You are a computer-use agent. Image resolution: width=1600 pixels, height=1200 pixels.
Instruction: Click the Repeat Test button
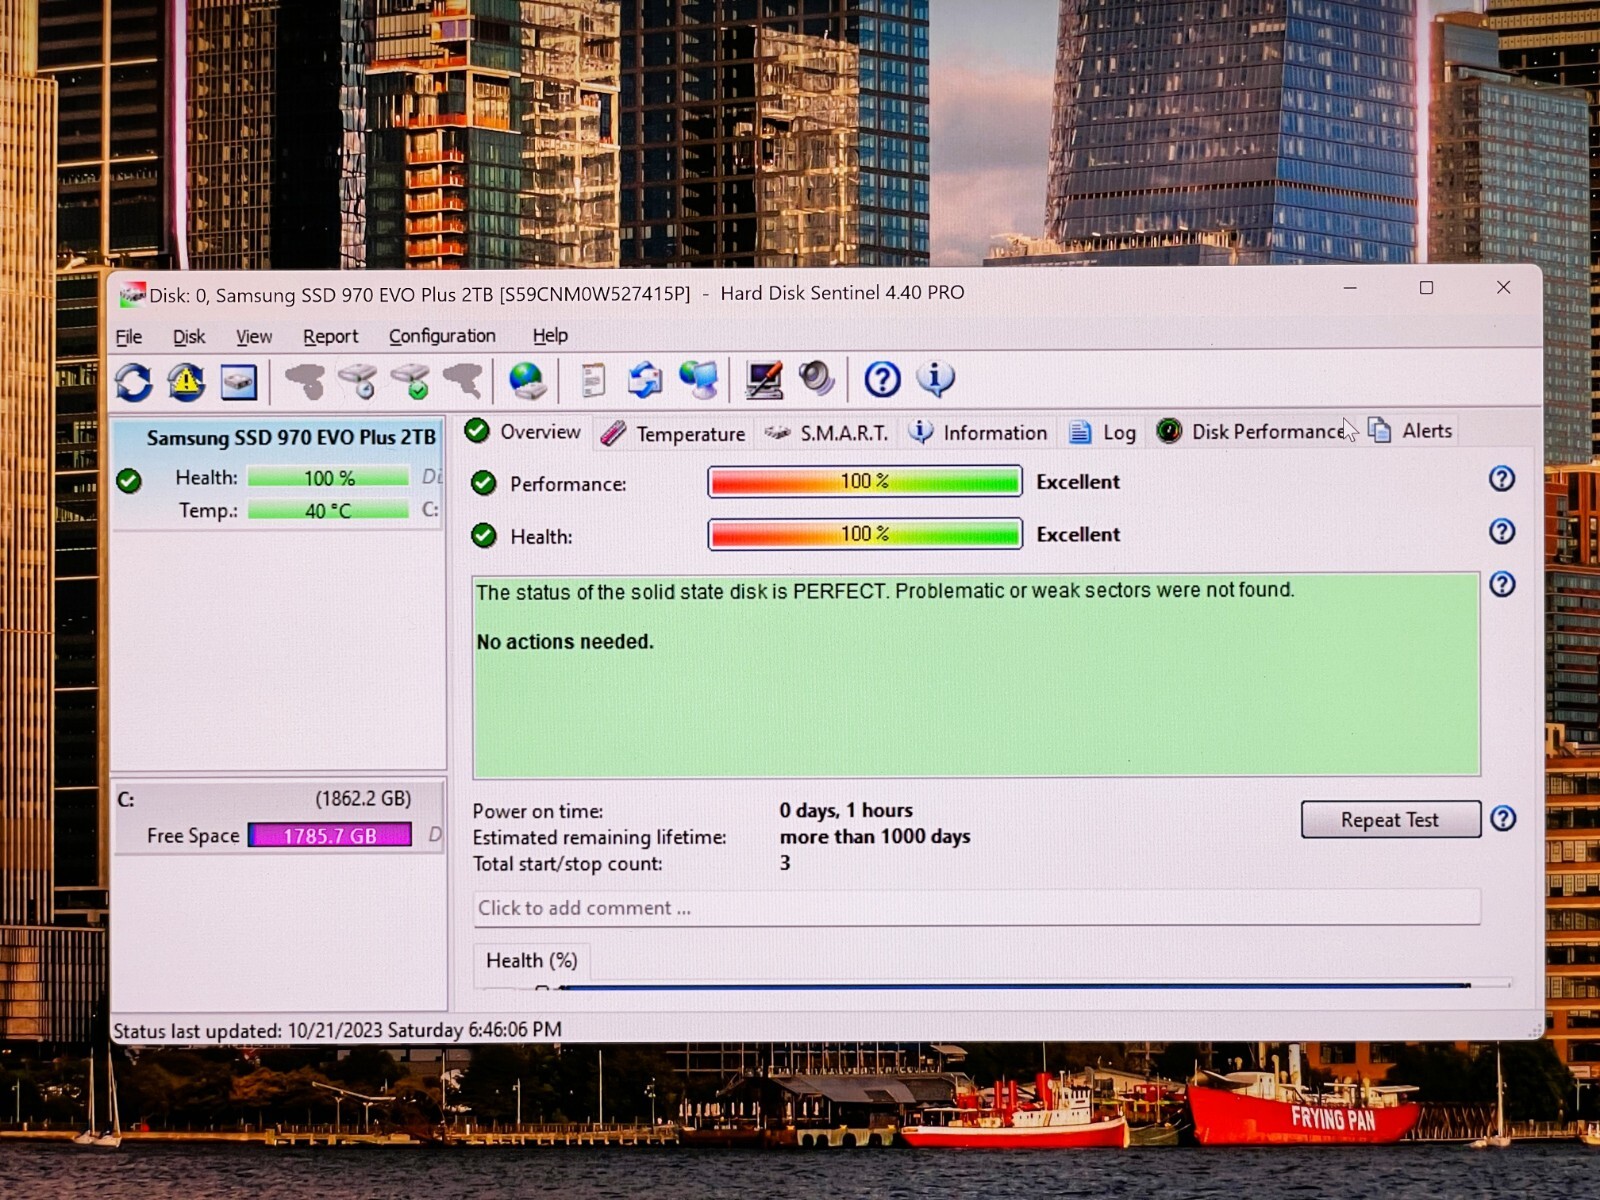click(x=1390, y=820)
